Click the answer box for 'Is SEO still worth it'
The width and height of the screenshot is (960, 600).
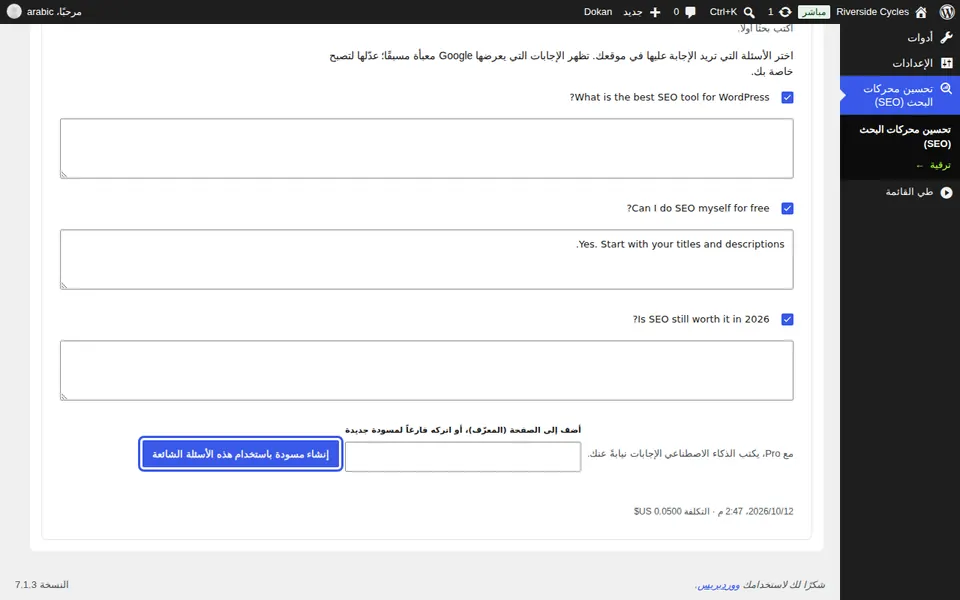tap(427, 370)
